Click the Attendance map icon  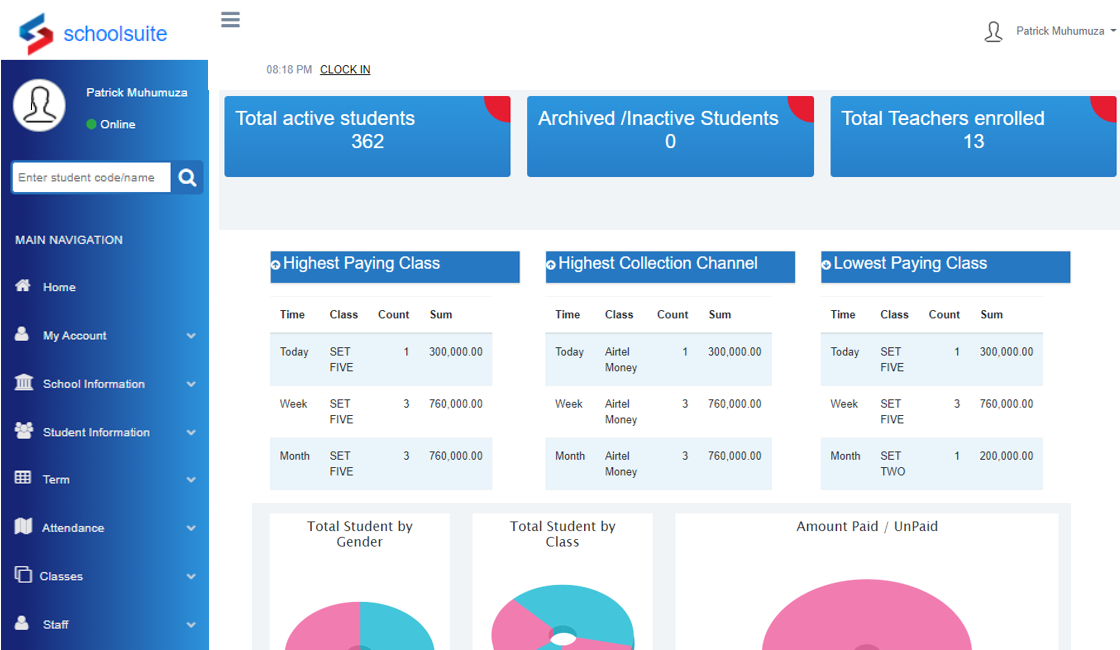point(23,527)
